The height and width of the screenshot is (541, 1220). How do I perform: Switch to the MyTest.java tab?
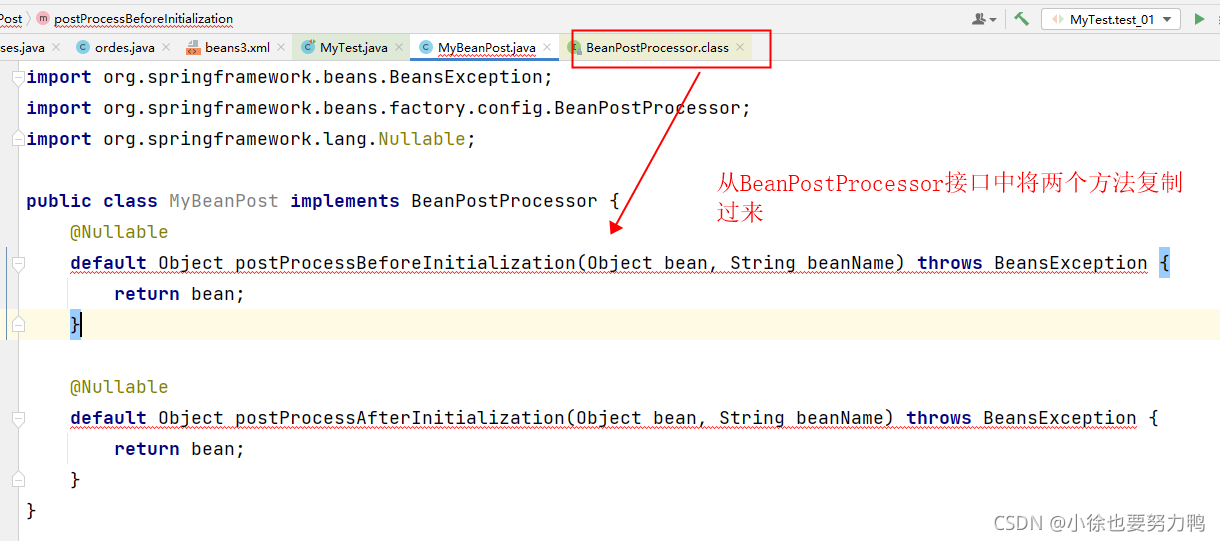coord(354,47)
